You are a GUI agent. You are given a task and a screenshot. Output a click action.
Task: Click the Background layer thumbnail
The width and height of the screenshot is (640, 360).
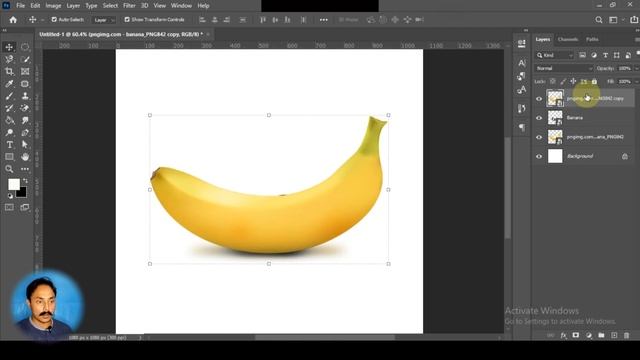(x=555, y=156)
